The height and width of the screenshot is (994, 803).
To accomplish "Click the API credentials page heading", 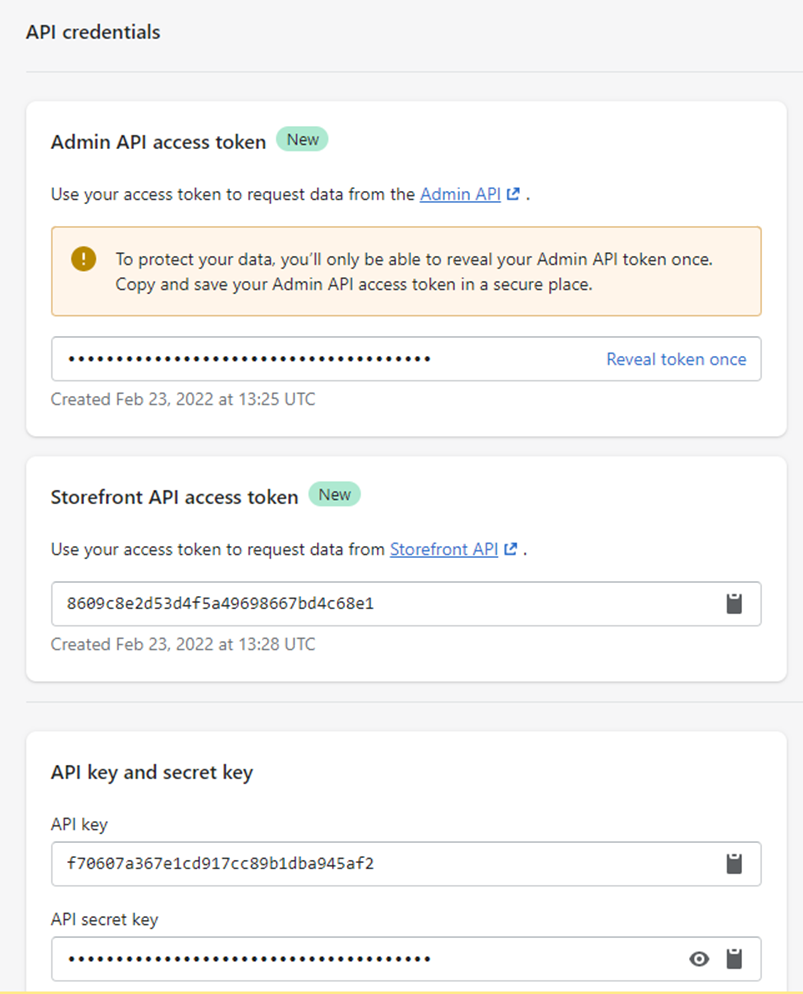I will coord(92,32).
